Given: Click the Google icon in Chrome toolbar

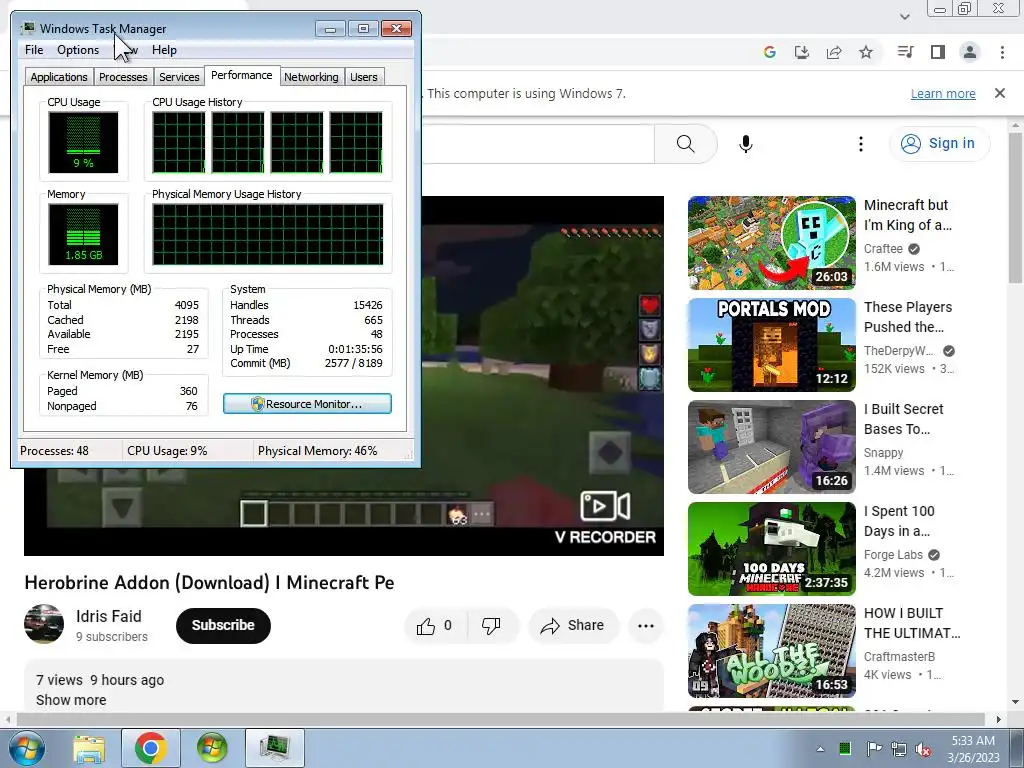Looking at the screenshot, I should coord(770,52).
